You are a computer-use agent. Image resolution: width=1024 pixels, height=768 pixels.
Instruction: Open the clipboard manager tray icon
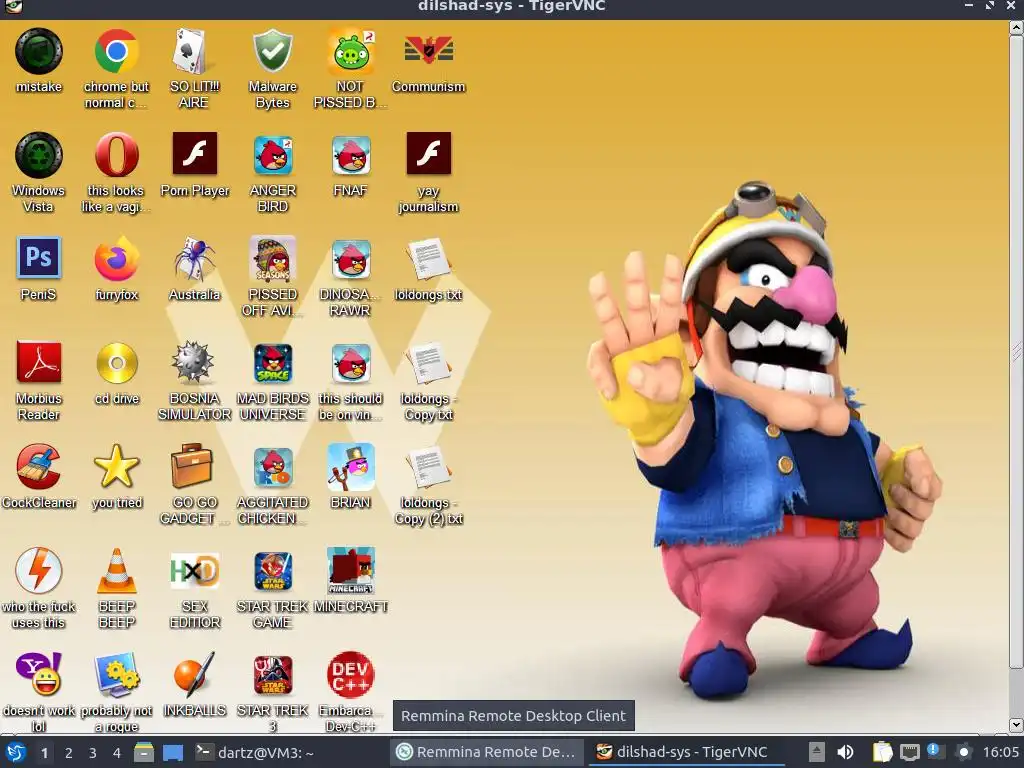tap(882, 752)
